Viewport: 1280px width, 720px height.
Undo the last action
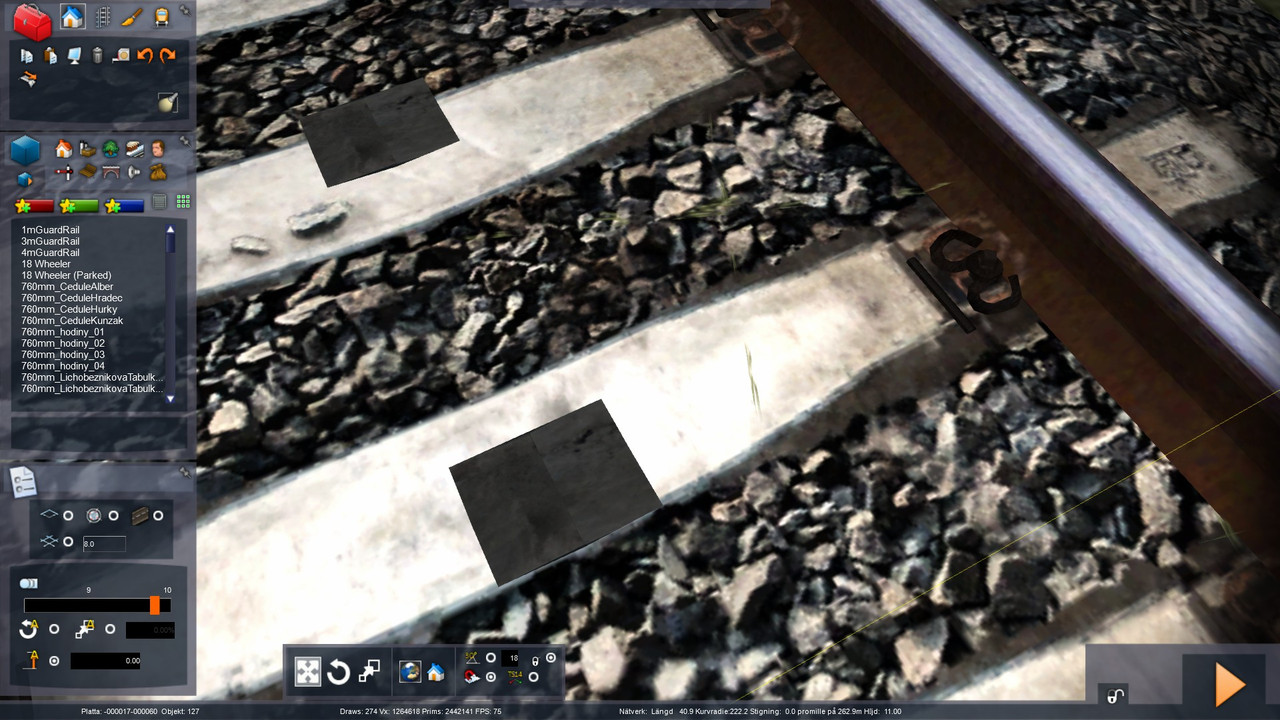[144, 55]
